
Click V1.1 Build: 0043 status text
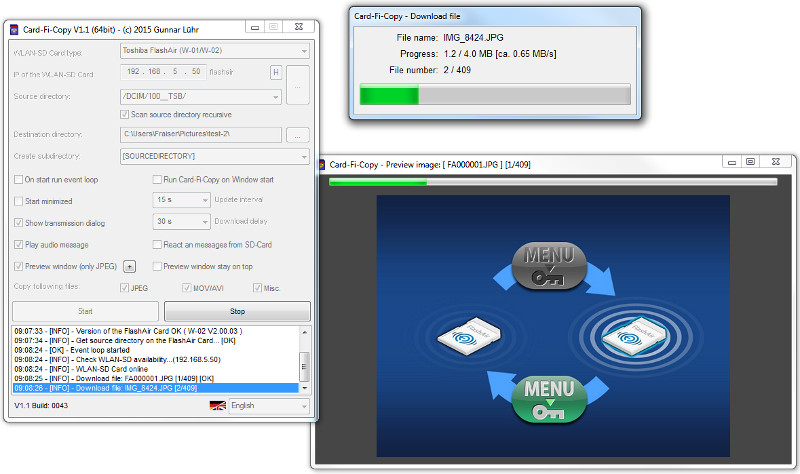41,406
